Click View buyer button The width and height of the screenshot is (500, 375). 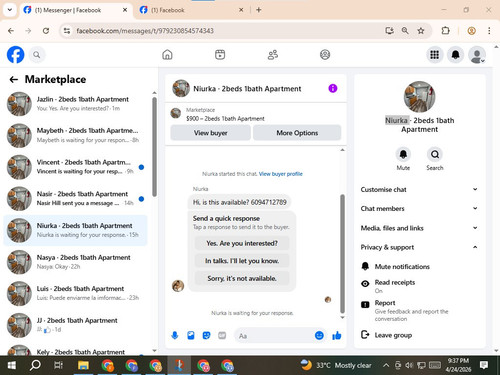(210, 133)
